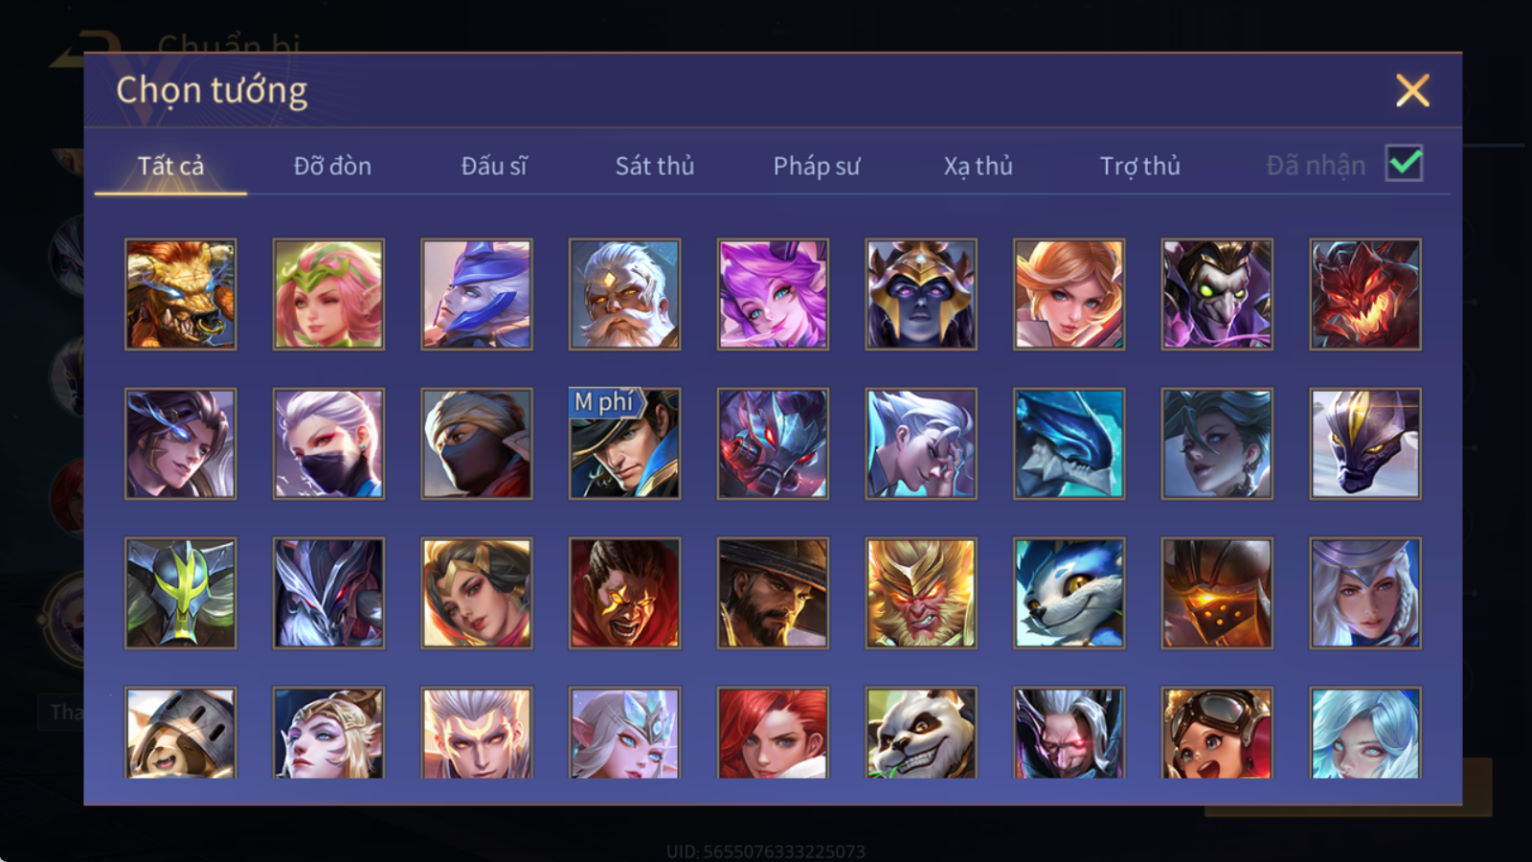Select the golden bull hero portrait
Viewport: 1532px width, 862px height.
coord(180,294)
